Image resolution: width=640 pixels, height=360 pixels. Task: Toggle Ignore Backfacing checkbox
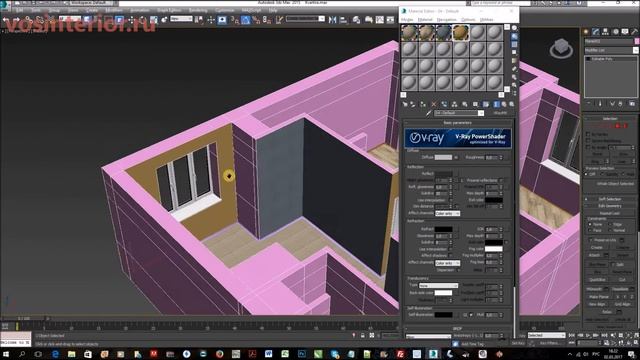click(588, 141)
